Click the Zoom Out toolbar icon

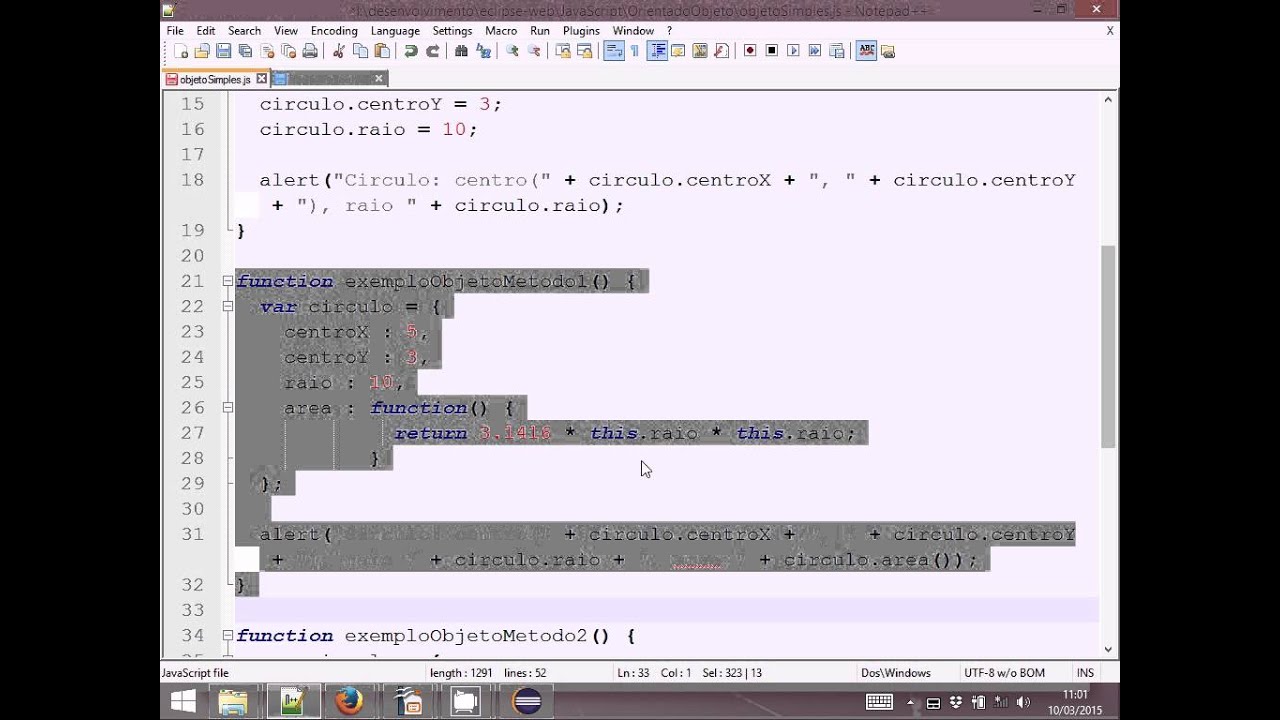(533, 51)
